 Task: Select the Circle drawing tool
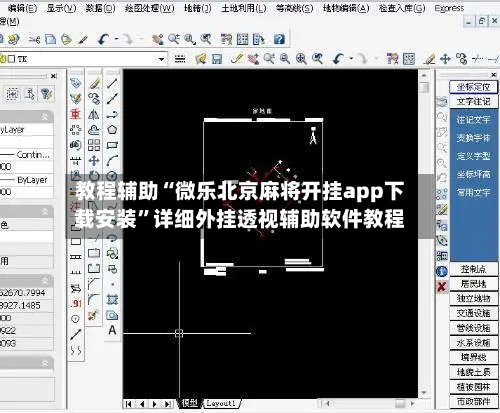pos(112,176)
